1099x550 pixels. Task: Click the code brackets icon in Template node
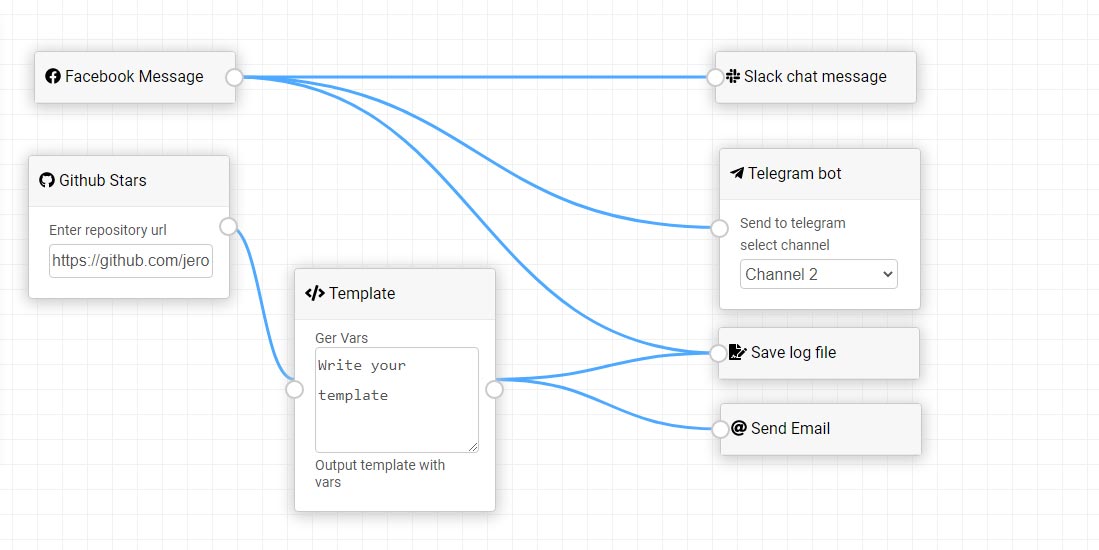(315, 293)
